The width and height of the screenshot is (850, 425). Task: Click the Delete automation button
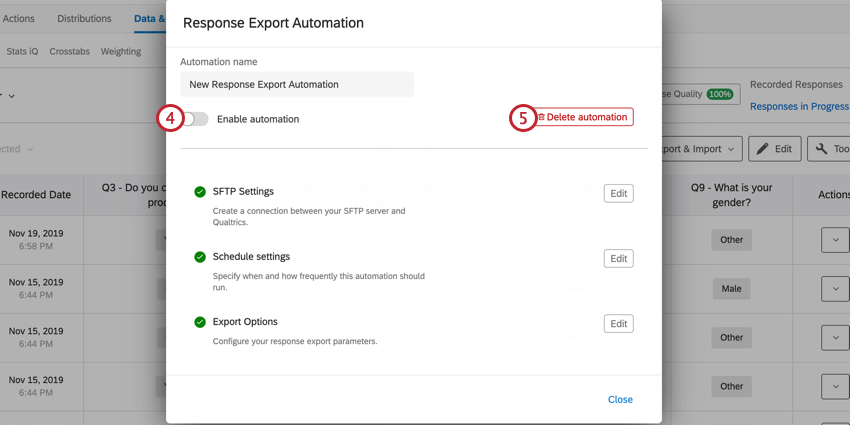(584, 117)
